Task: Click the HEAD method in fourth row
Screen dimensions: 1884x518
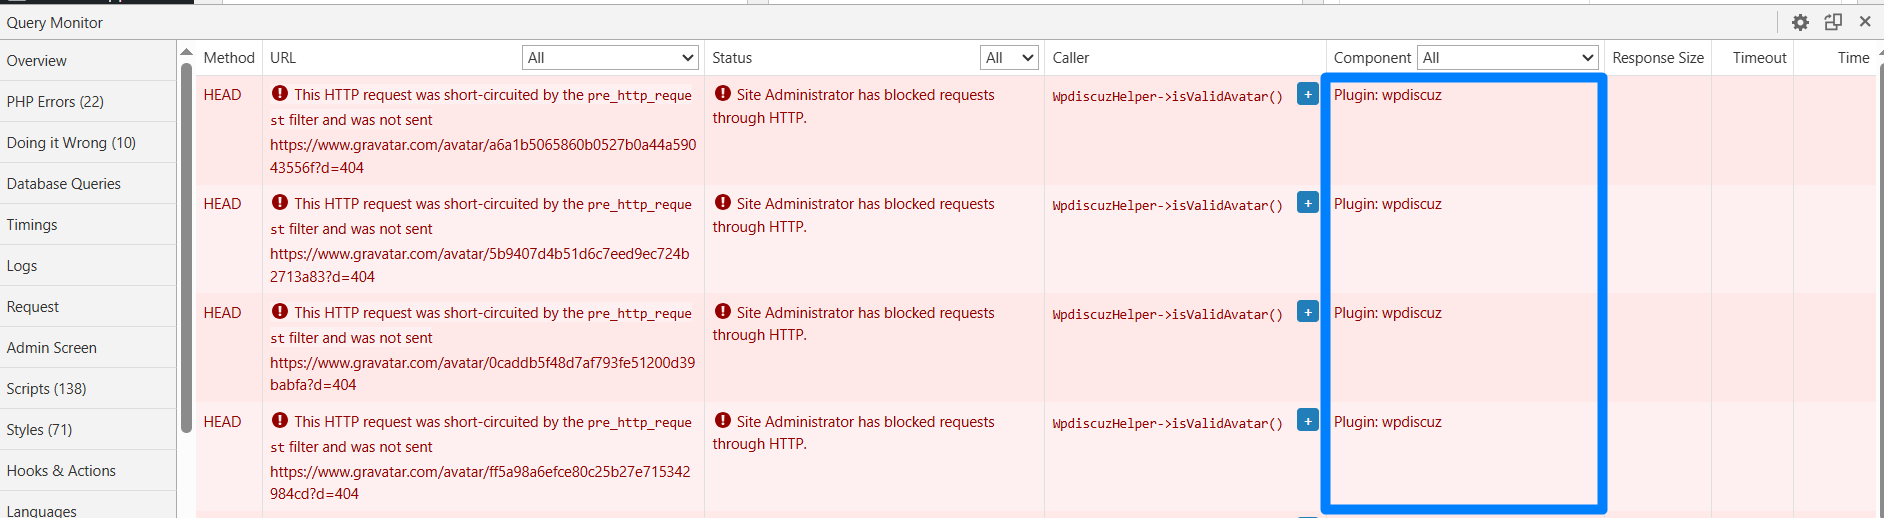Action: pyautogui.click(x=222, y=422)
